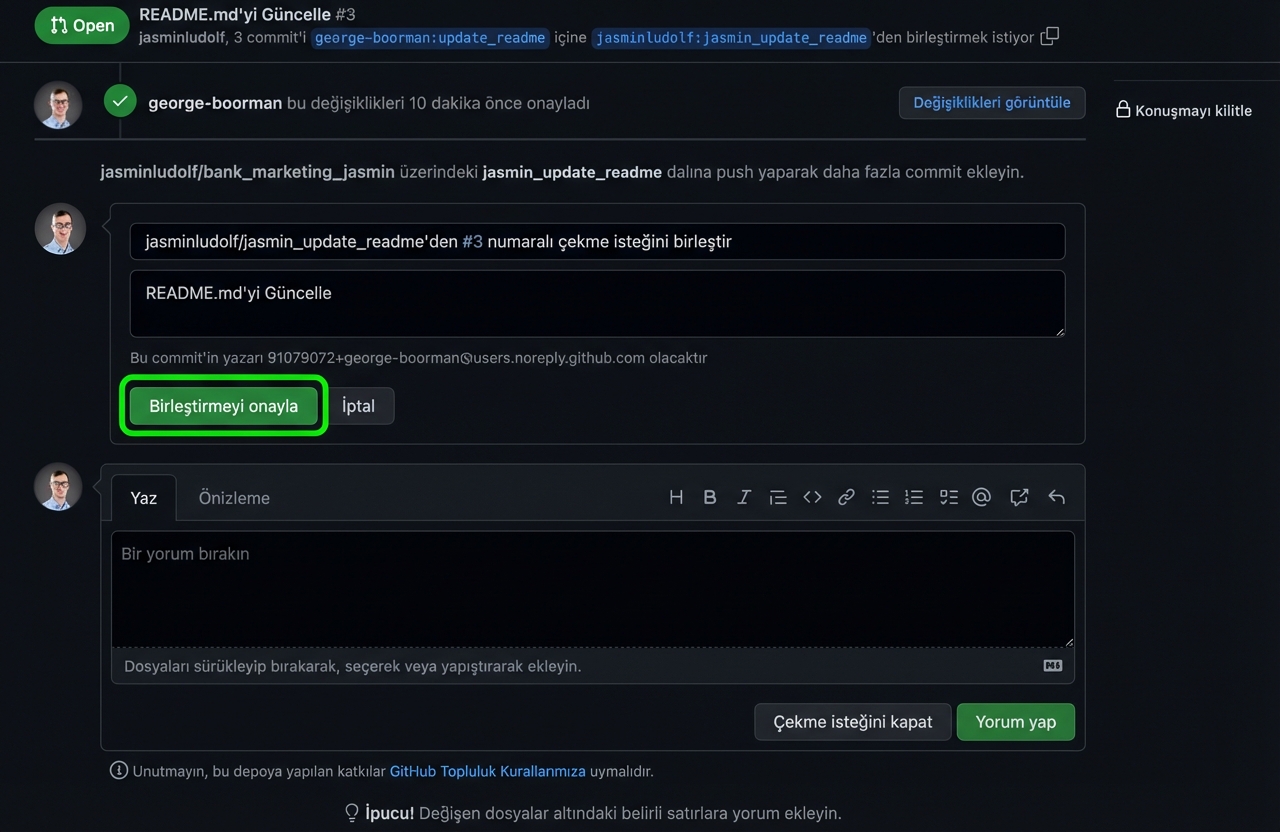This screenshot has width=1280, height=832.
Task: Select the Yaz tab
Action: pos(144,498)
